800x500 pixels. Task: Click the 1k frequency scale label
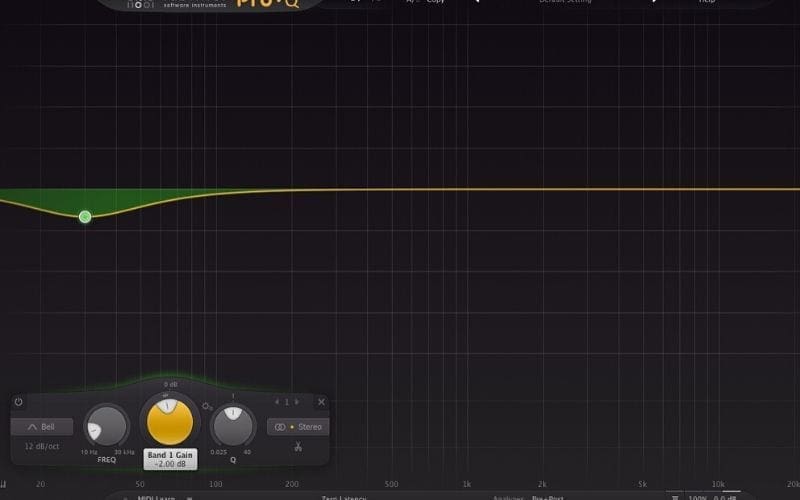(x=466, y=484)
